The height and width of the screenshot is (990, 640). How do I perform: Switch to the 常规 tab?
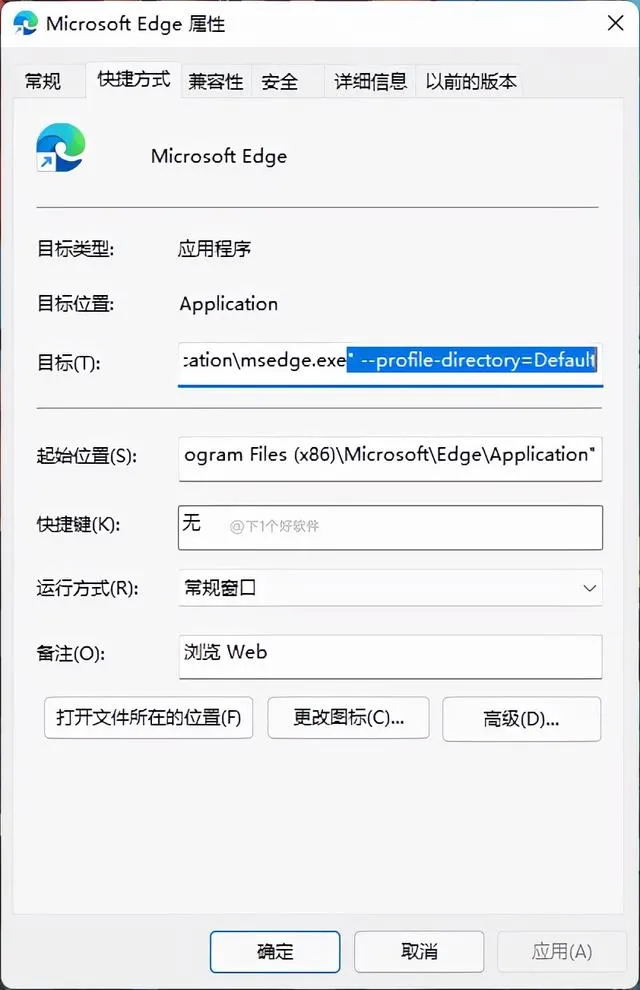[x=43, y=81]
